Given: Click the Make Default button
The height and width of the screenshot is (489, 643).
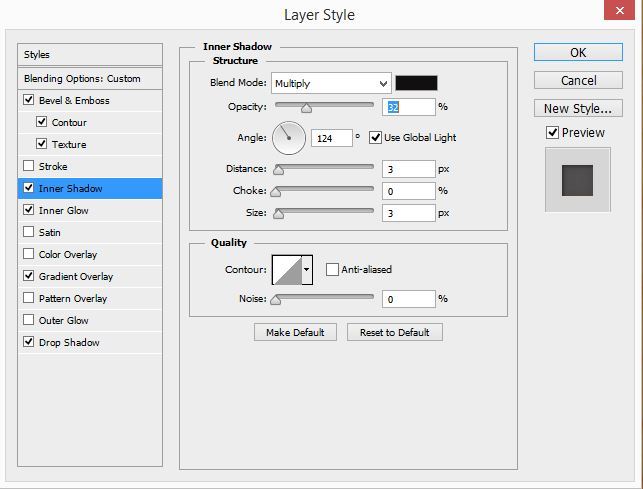Looking at the screenshot, I should [x=295, y=332].
